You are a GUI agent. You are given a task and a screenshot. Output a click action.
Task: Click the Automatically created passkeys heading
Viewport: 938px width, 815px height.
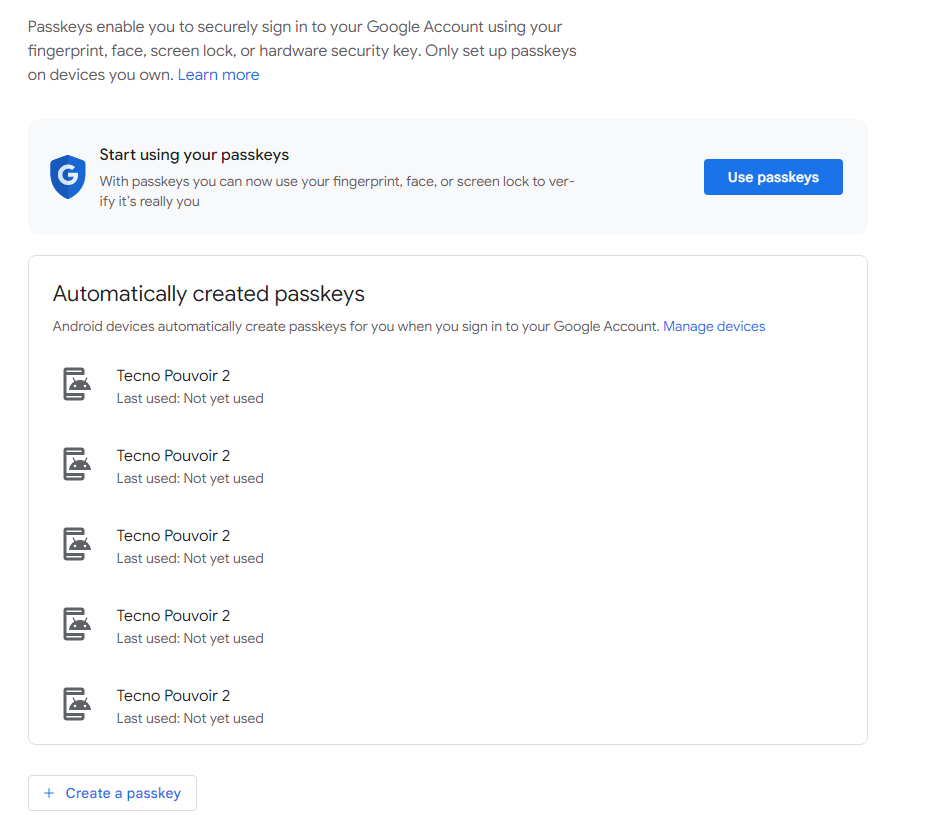[209, 294]
